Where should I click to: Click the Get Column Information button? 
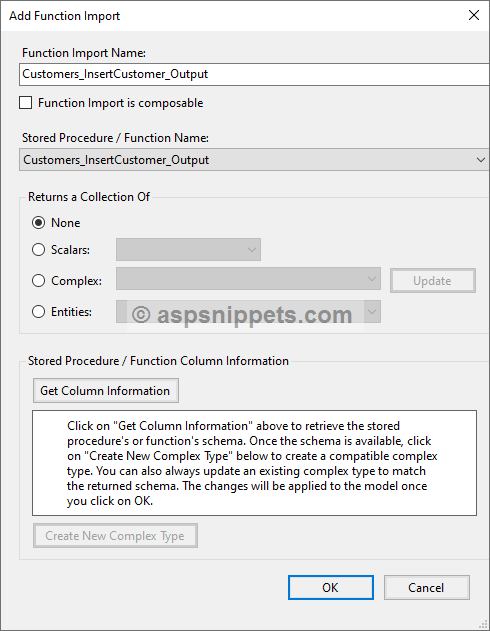(x=106, y=390)
